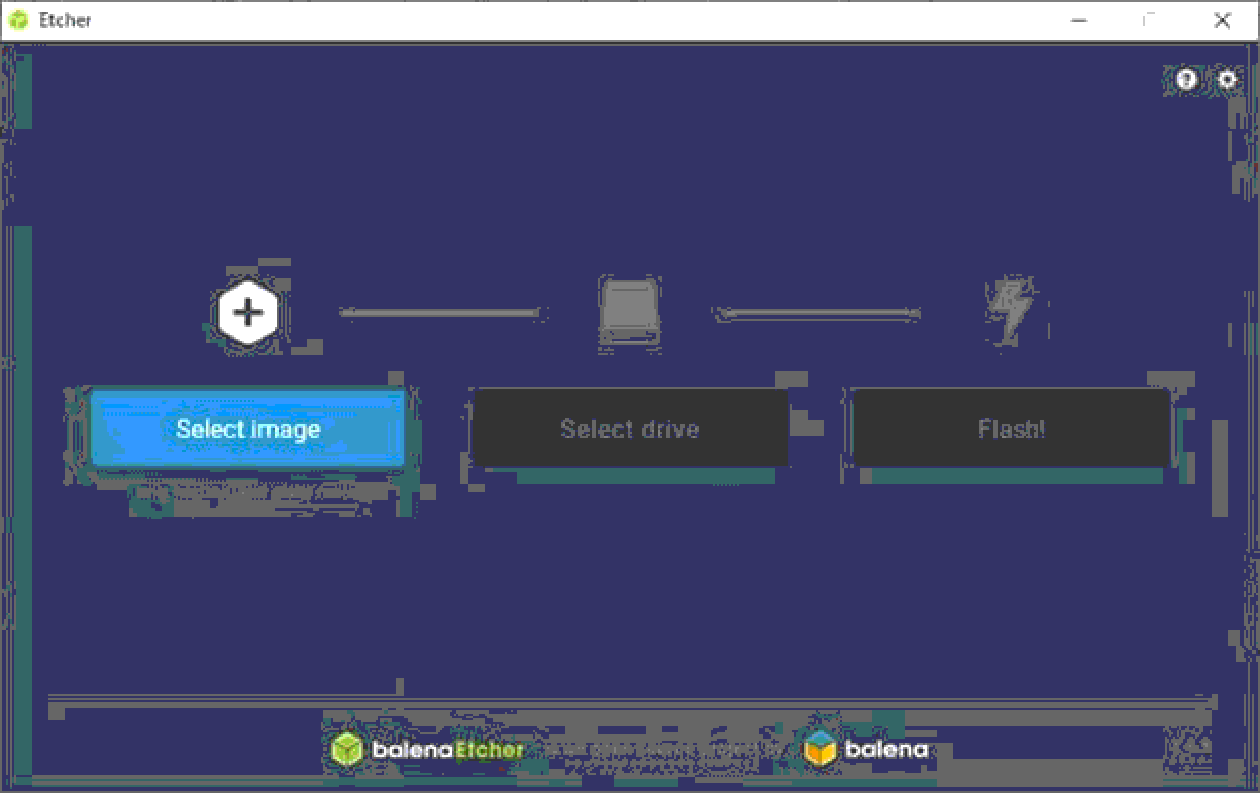The image size is (1260, 793).
Task: Minimize the Etcher window
Action: pos(1079,20)
